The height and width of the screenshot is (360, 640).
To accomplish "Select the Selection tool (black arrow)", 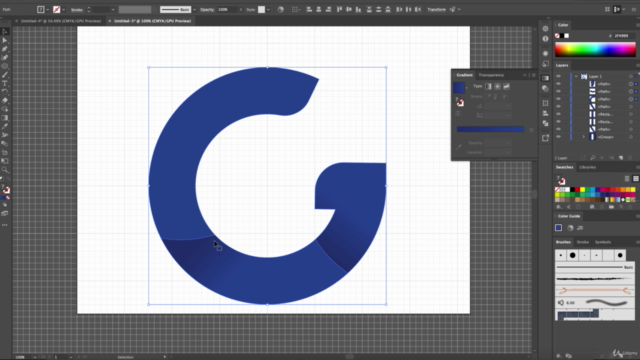I will [x=5, y=31].
